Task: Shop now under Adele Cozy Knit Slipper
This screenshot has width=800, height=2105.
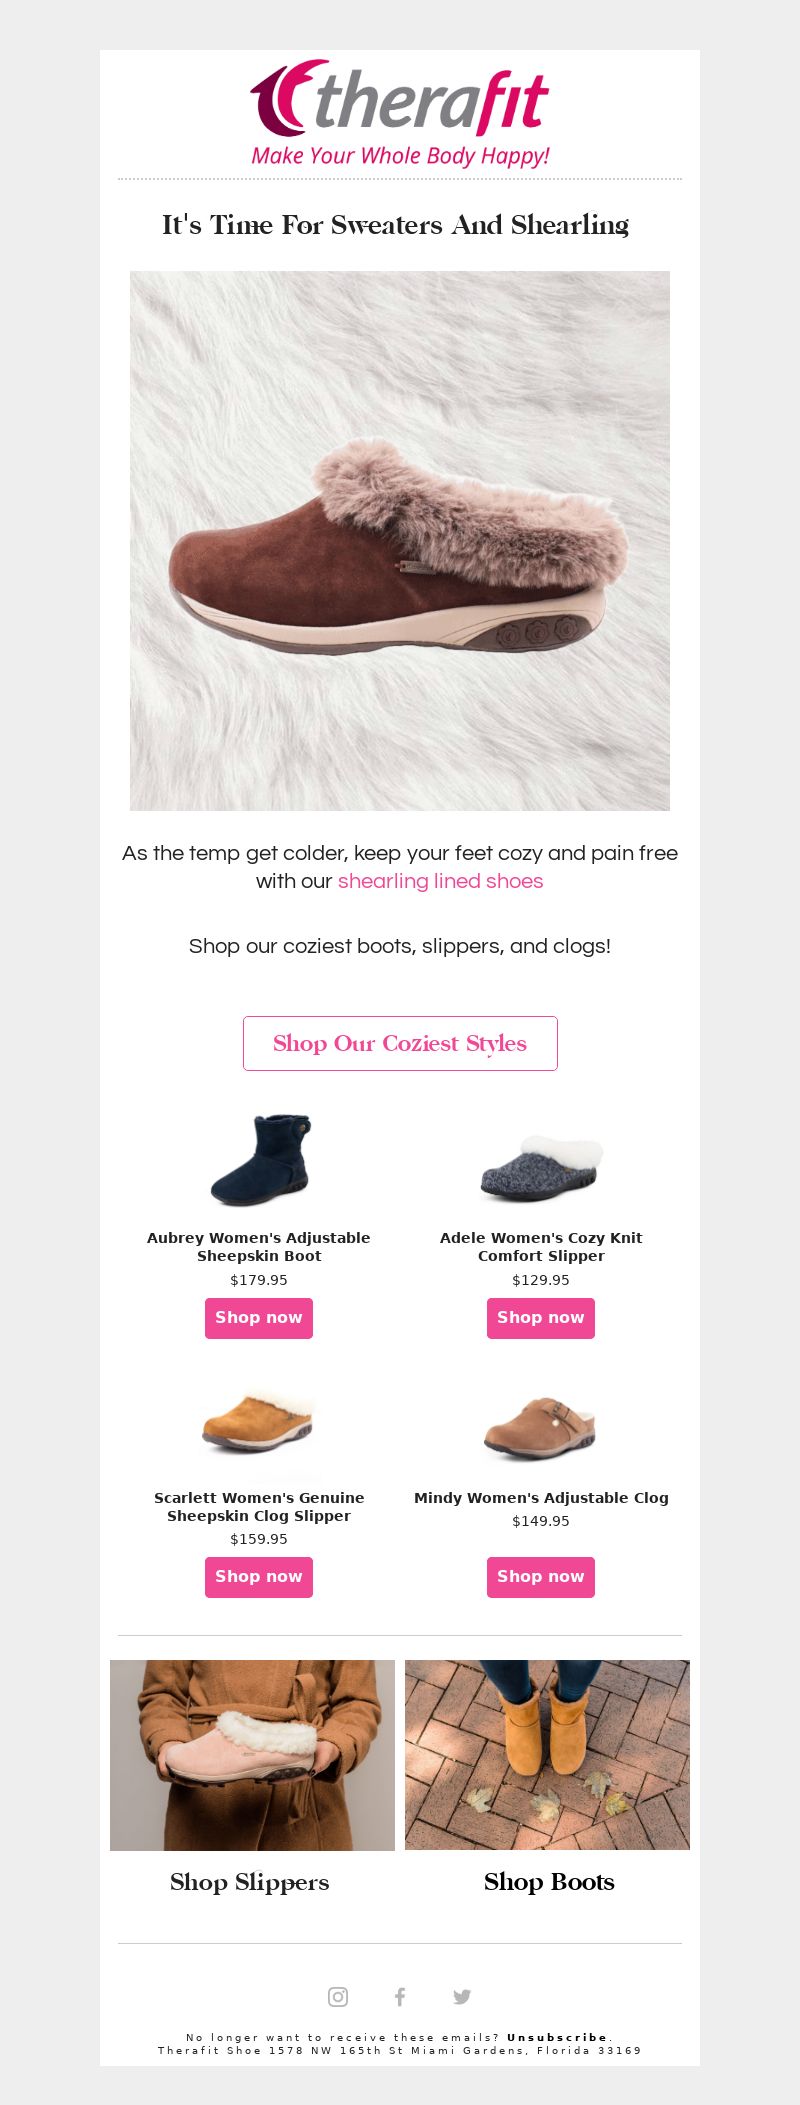Action: pos(541,1318)
